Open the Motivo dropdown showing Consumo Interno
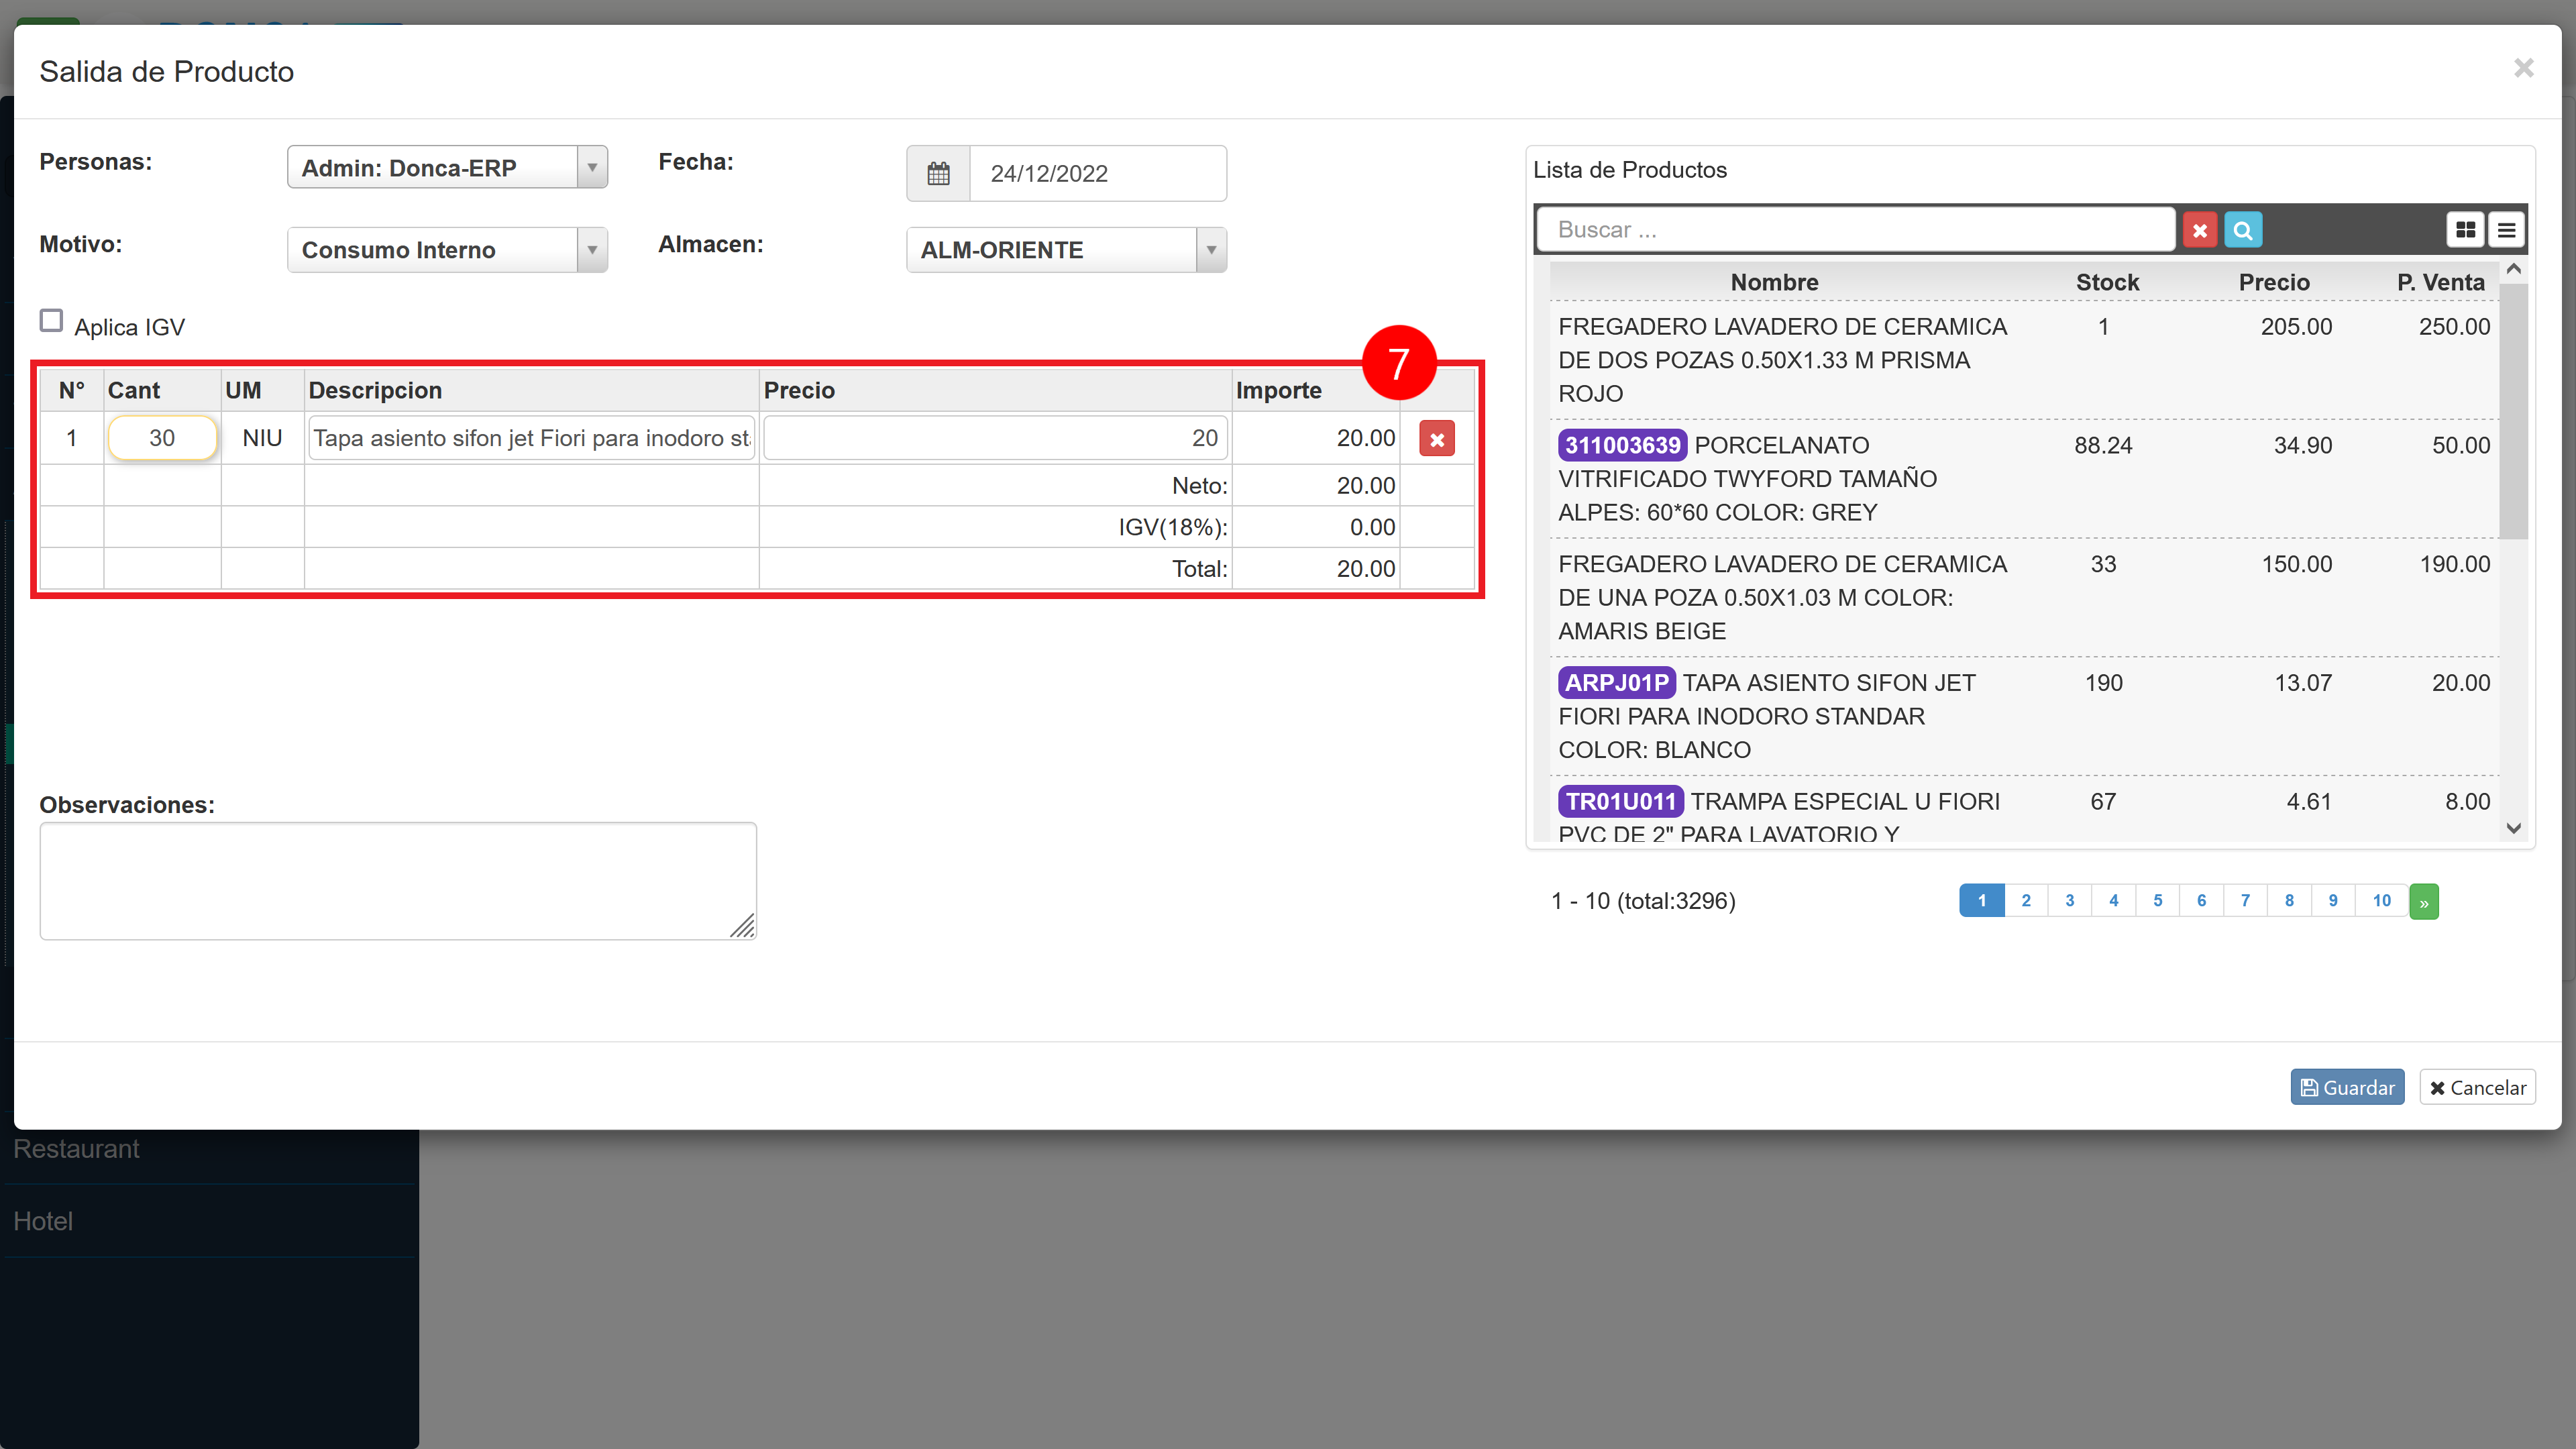 pos(447,250)
